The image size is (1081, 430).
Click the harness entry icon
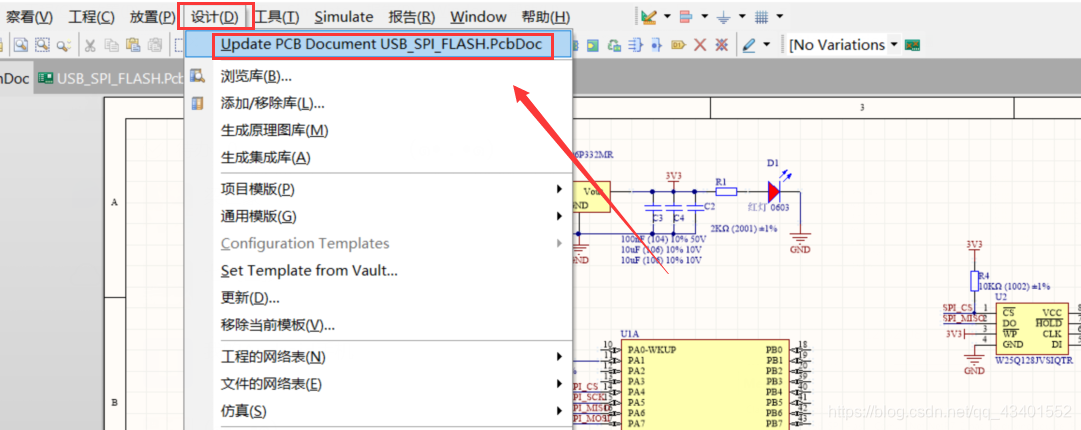point(656,45)
